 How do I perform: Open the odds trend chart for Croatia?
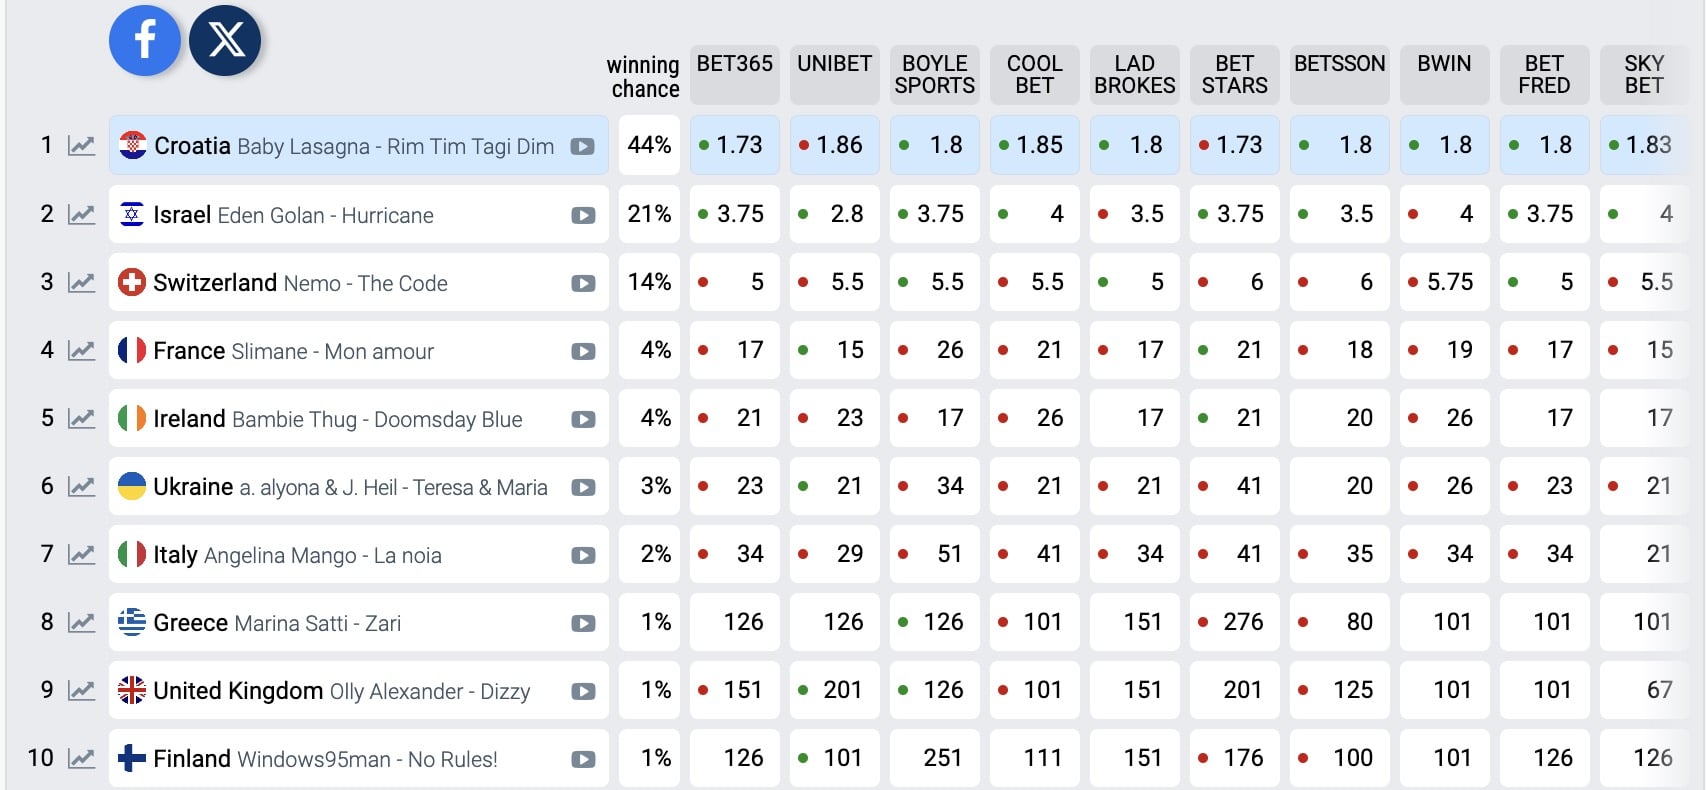(x=81, y=146)
